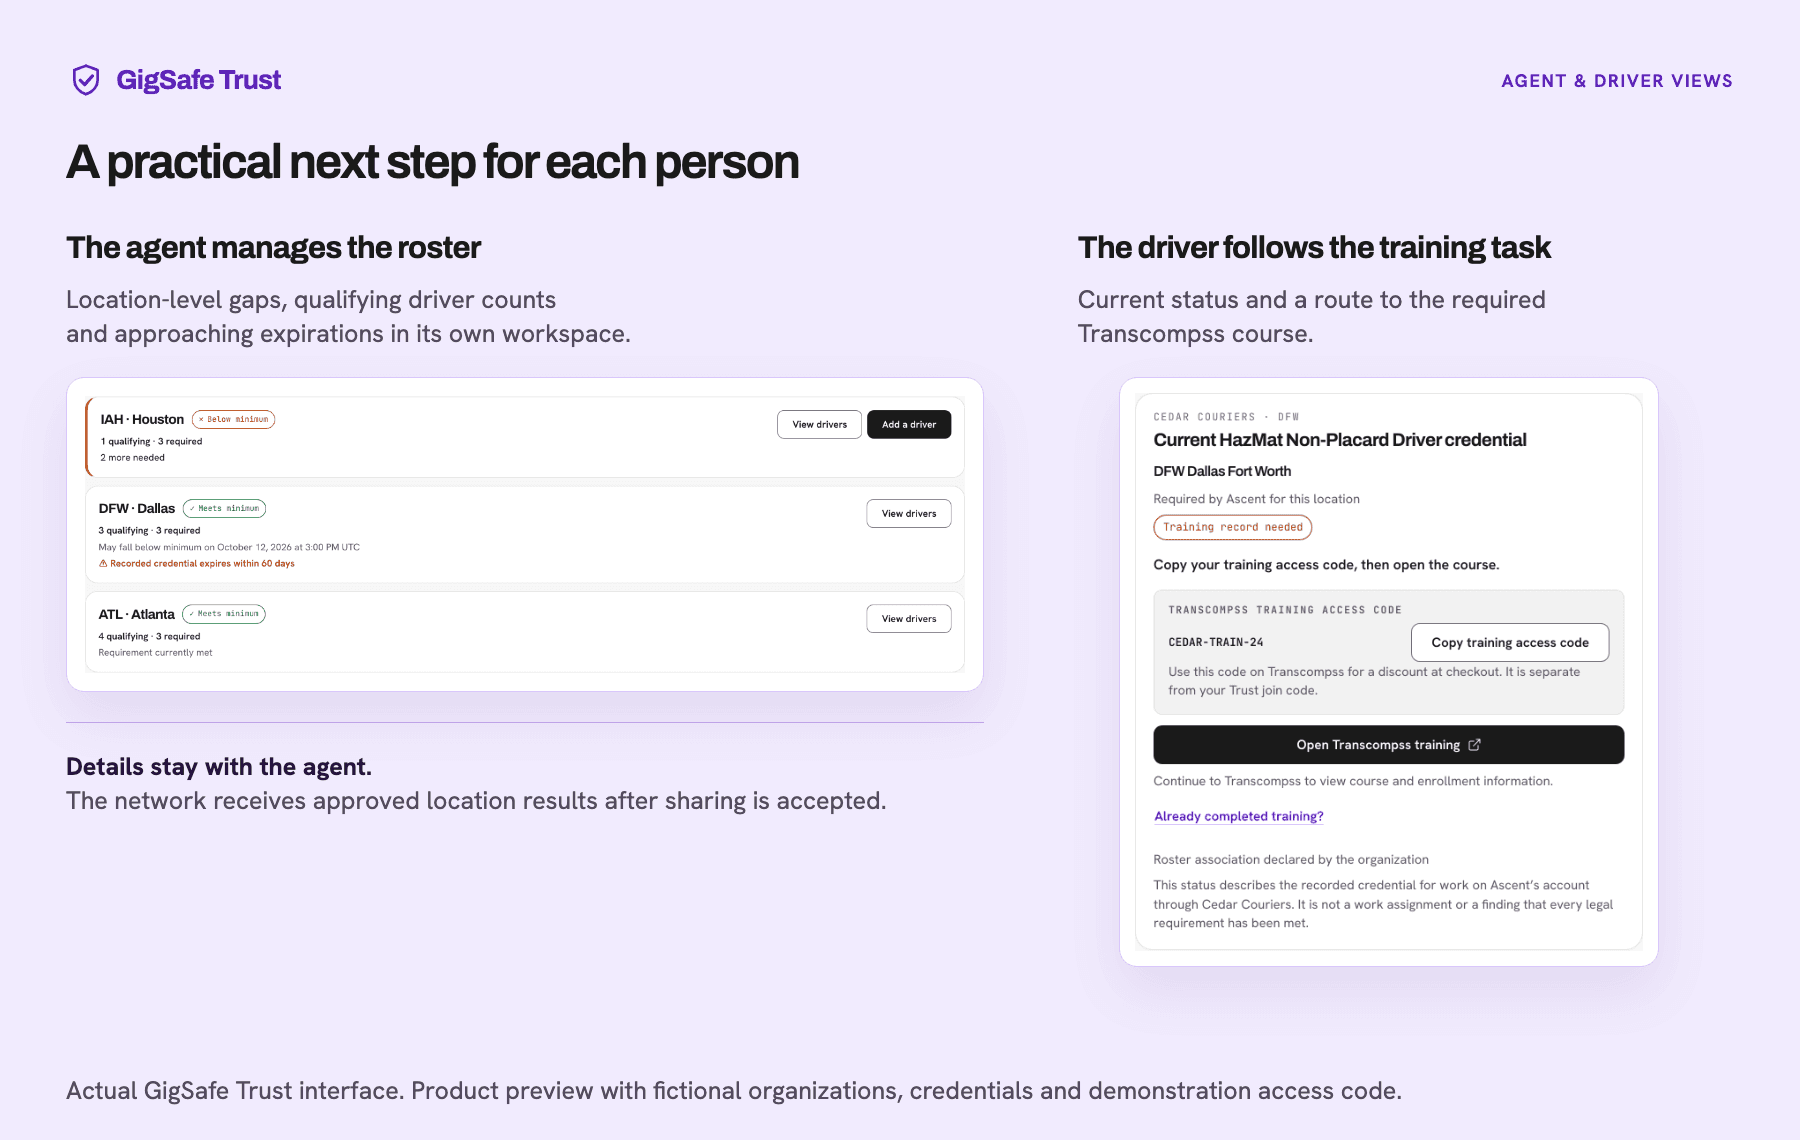Viewport: 1800px width, 1140px height.
Task: Select the IAH Houston location row
Action: click(525, 437)
